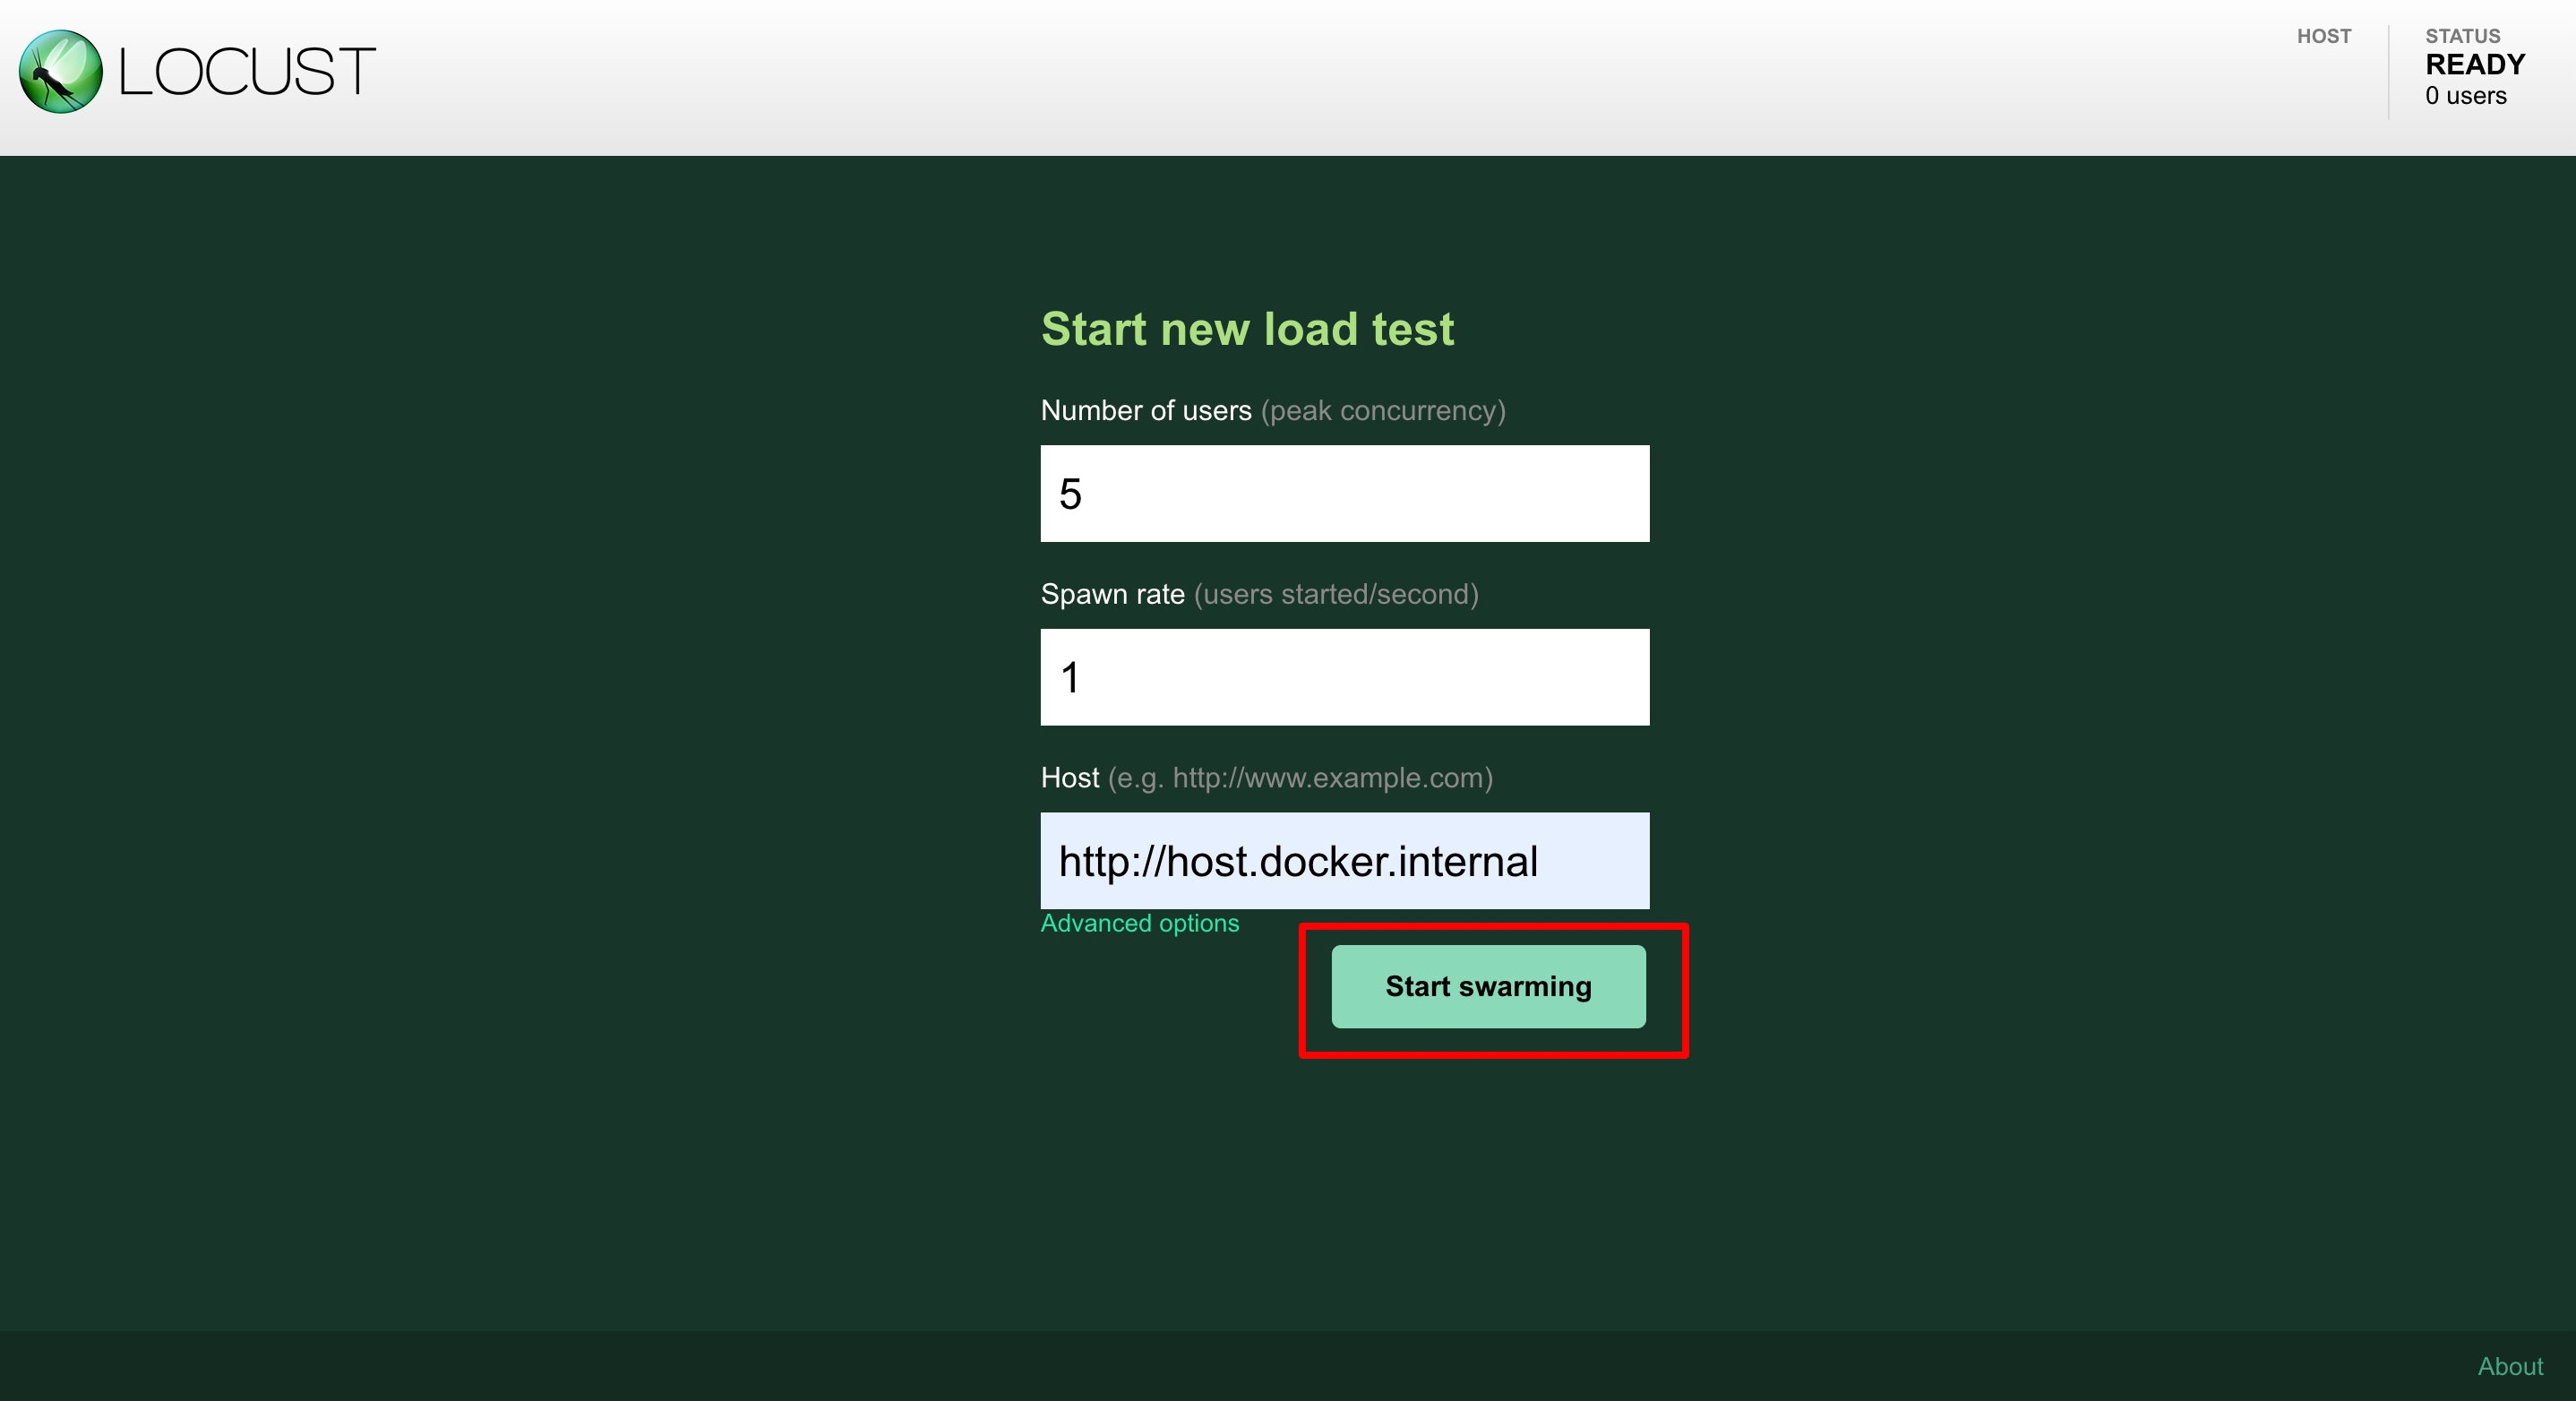
Task: Click the 'Spawn rate' label text
Action: pyautogui.click(x=1112, y=594)
